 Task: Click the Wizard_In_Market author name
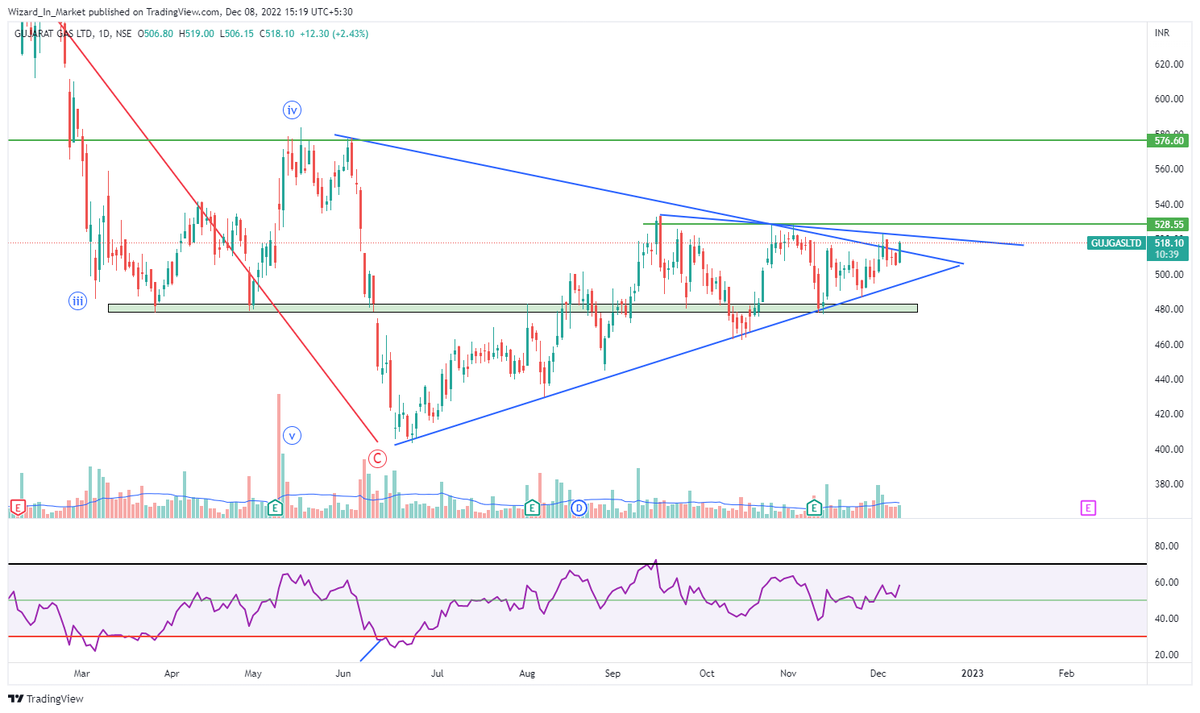point(46,12)
